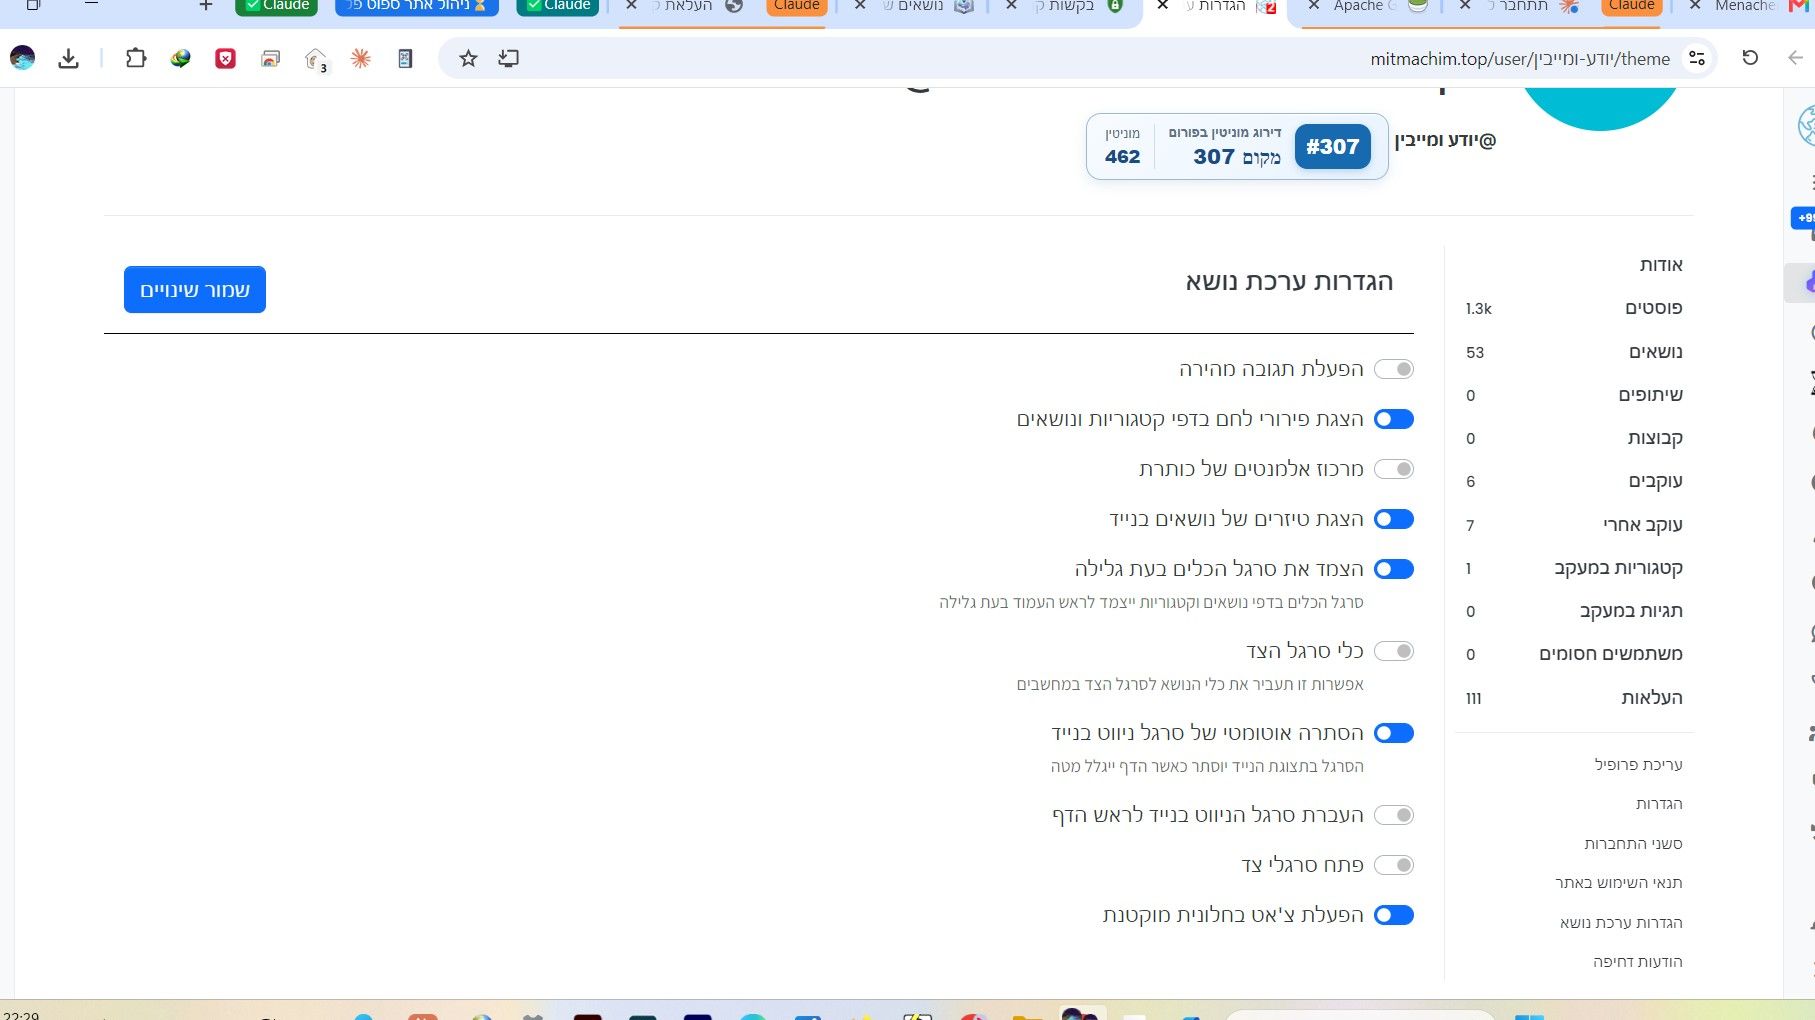Open the הודעות דחיפה settings link
Viewport: 1815px width, 1020px height.
pyautogui.click(x=1638, y=962)
